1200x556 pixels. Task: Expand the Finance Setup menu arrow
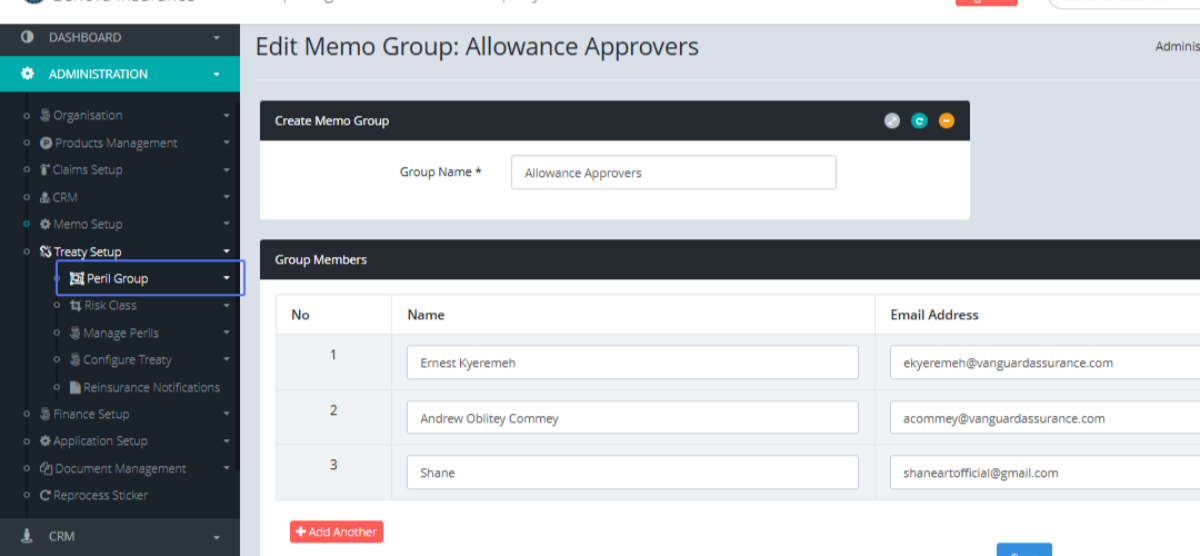pos(227,414)
